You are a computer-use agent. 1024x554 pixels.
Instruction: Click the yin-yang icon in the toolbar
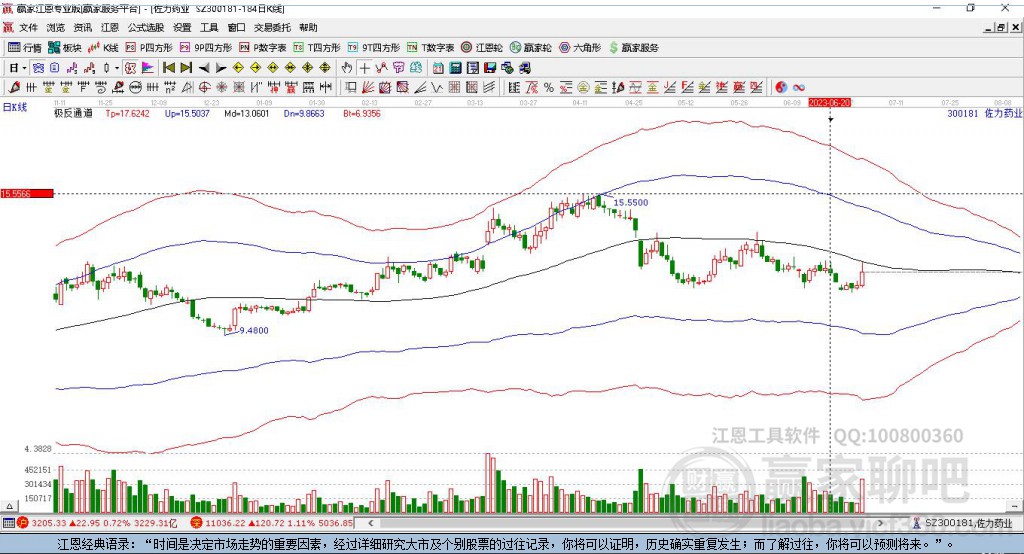coord(781,87)
